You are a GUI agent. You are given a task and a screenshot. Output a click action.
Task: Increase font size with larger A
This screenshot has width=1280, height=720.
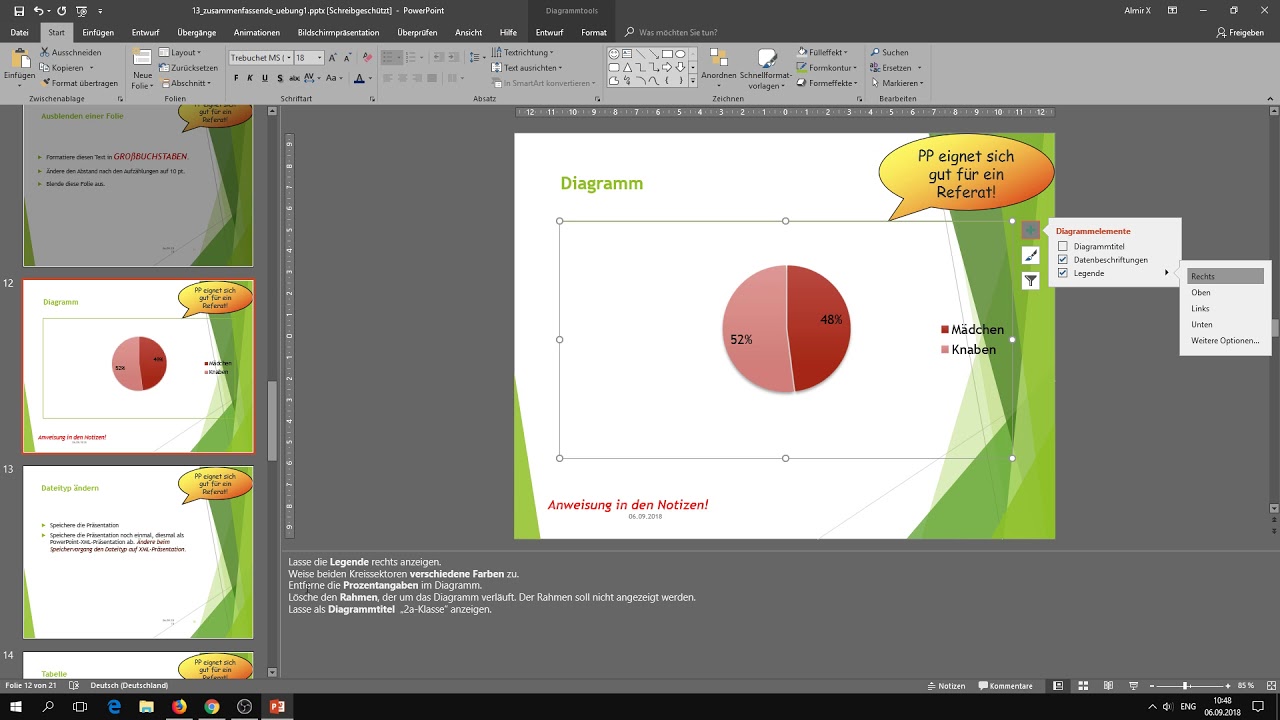[x=334, y=57]
